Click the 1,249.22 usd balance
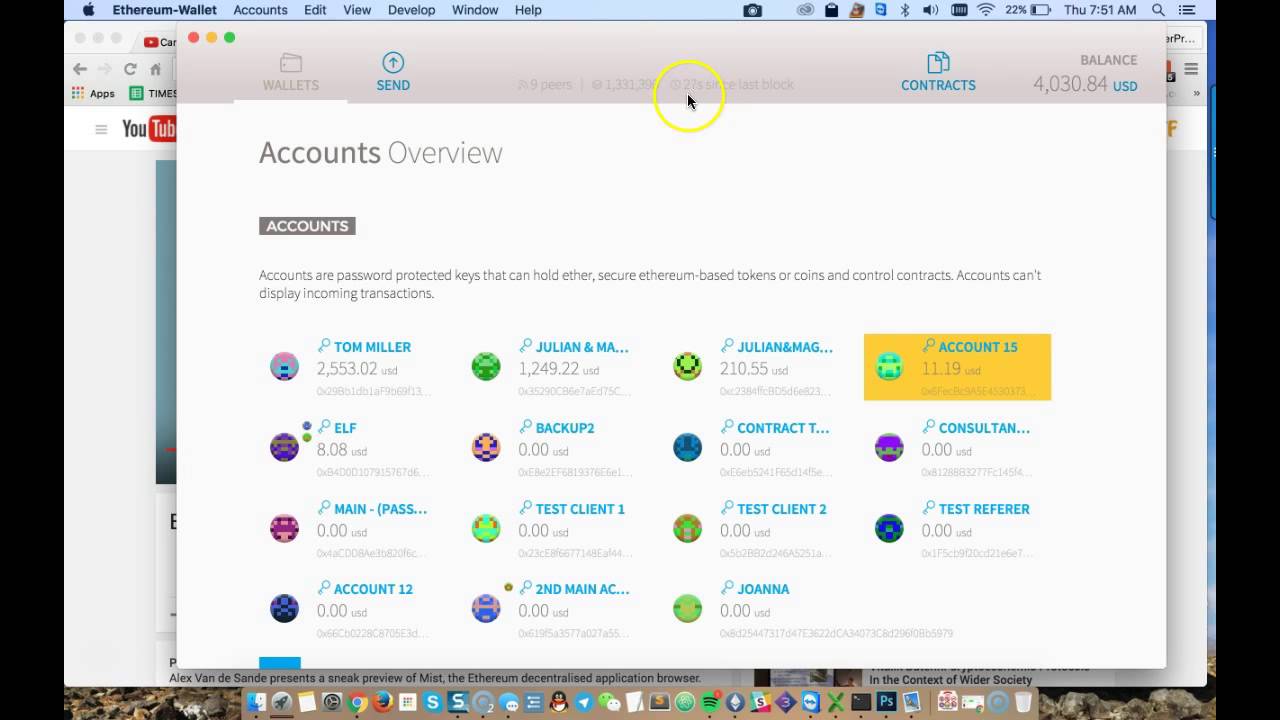The width and height of the screenshot is (1280, 720). click(558, 368)
